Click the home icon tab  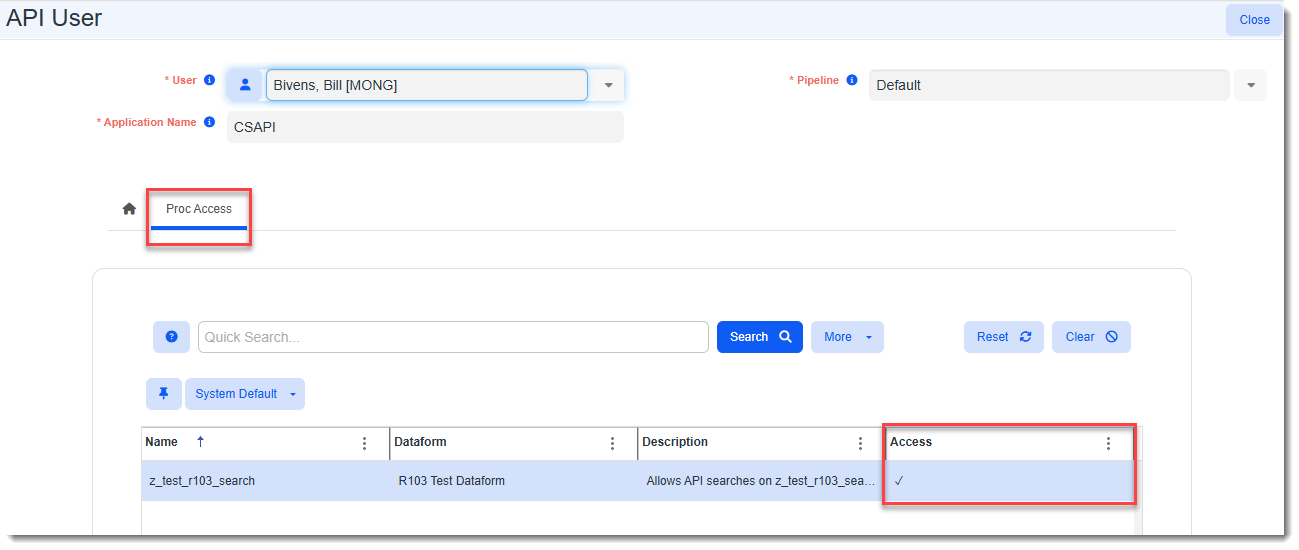(129, 209)
